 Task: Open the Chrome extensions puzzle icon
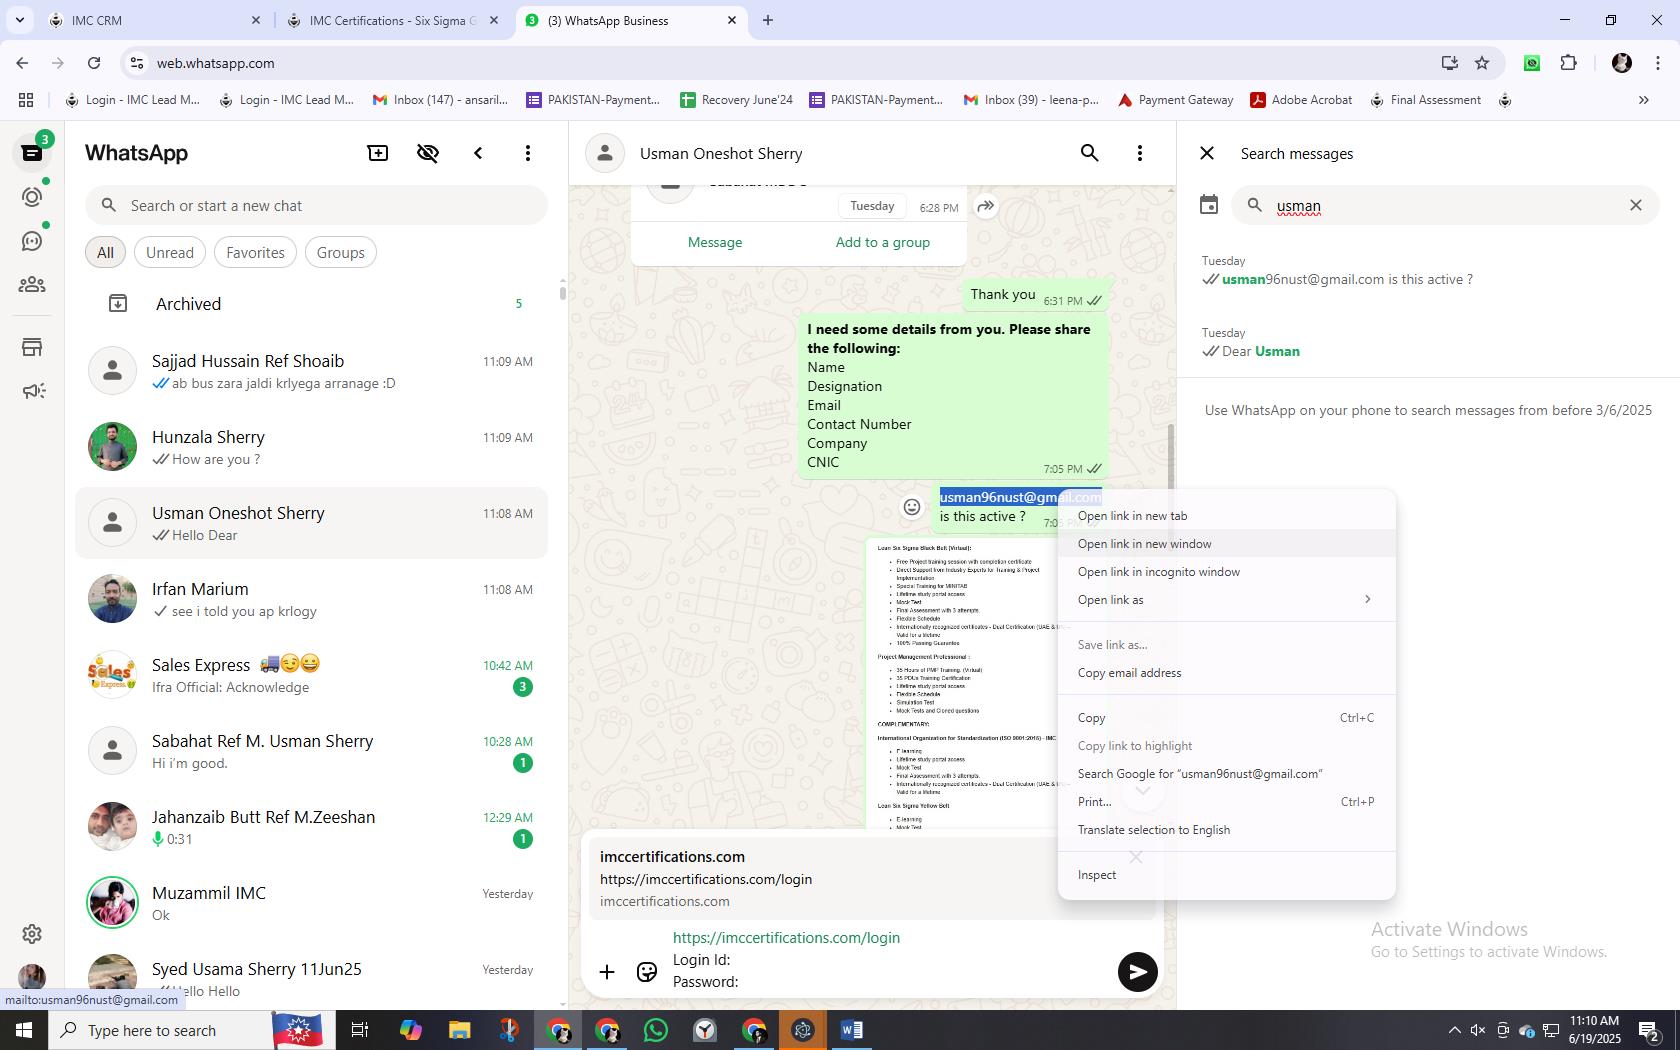coord(1568,63)
